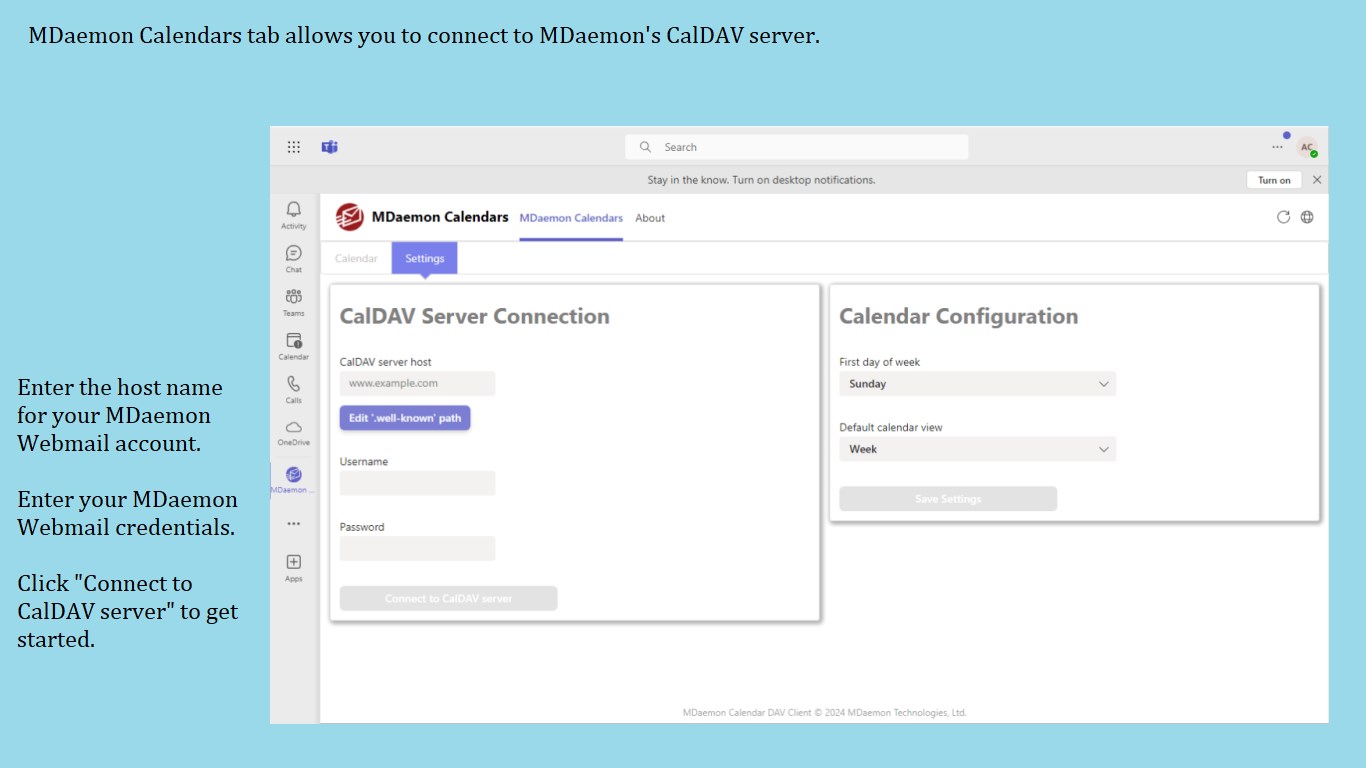Click the 'CalDAV Server Connection' heading
The width and height of the screenshot is (1366, 768).
click(x=474, y=316)
